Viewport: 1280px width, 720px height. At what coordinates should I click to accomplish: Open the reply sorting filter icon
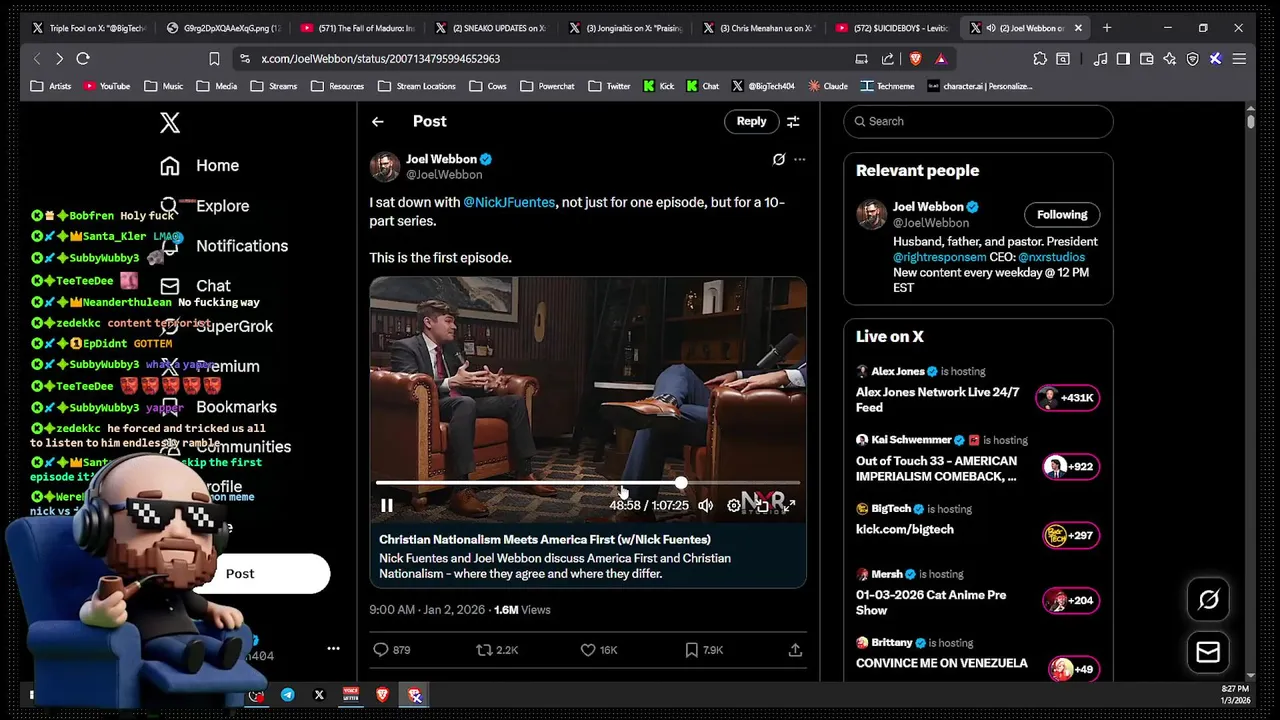(793, 121)
